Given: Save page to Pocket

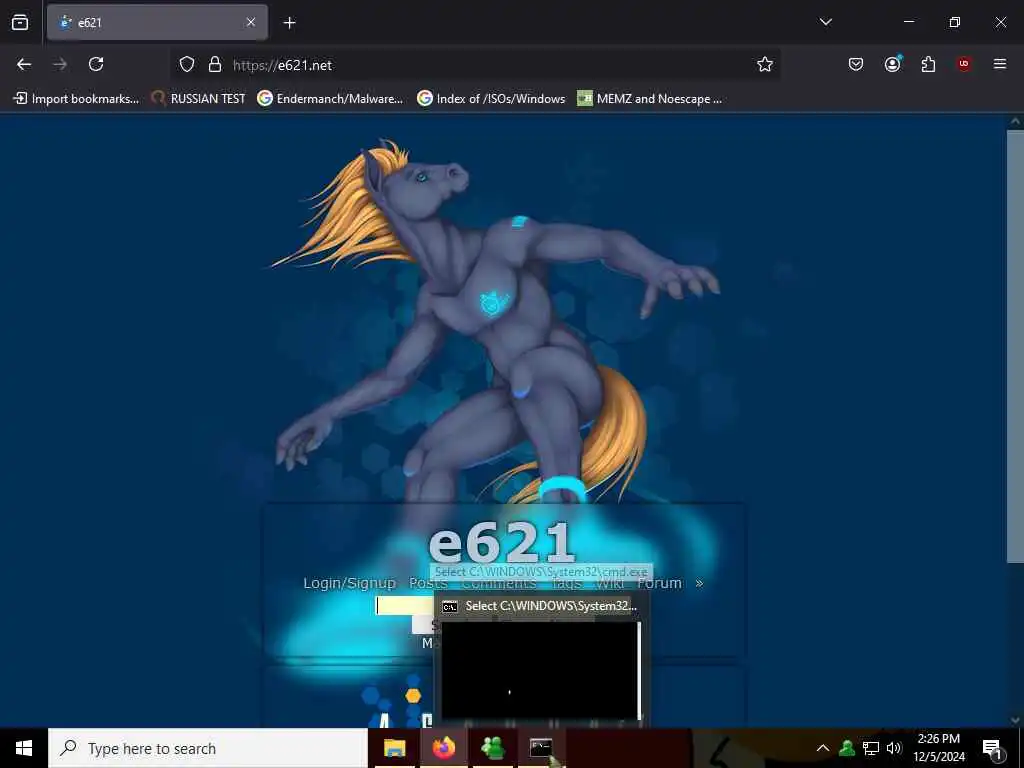Looking at the screenshot, I should point(856,64).
